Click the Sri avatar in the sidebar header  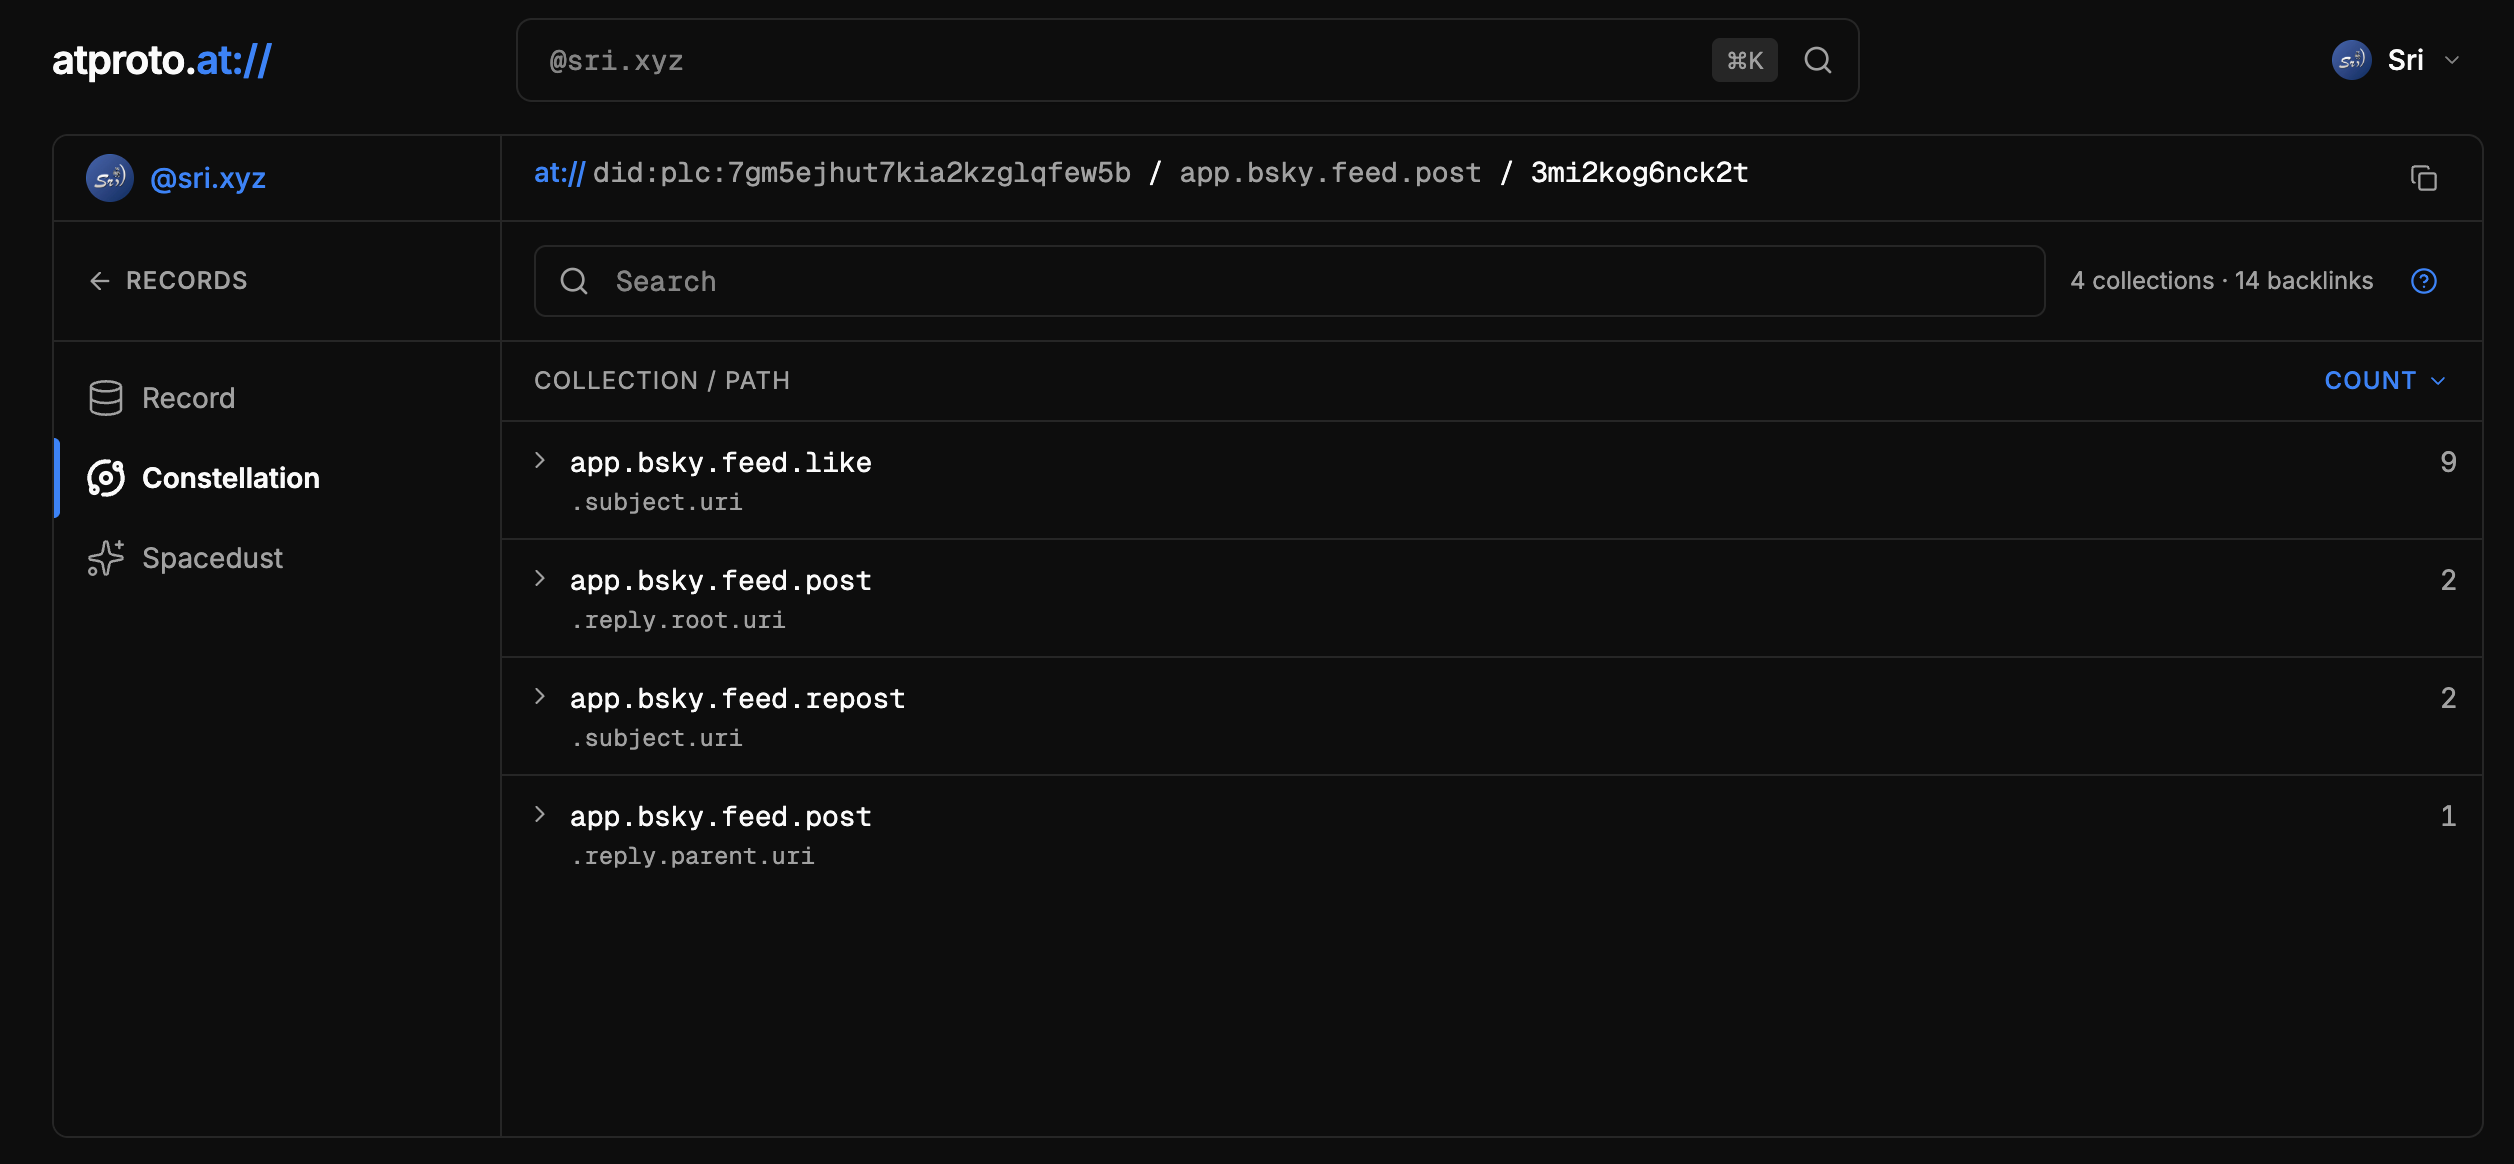[110, 178]
